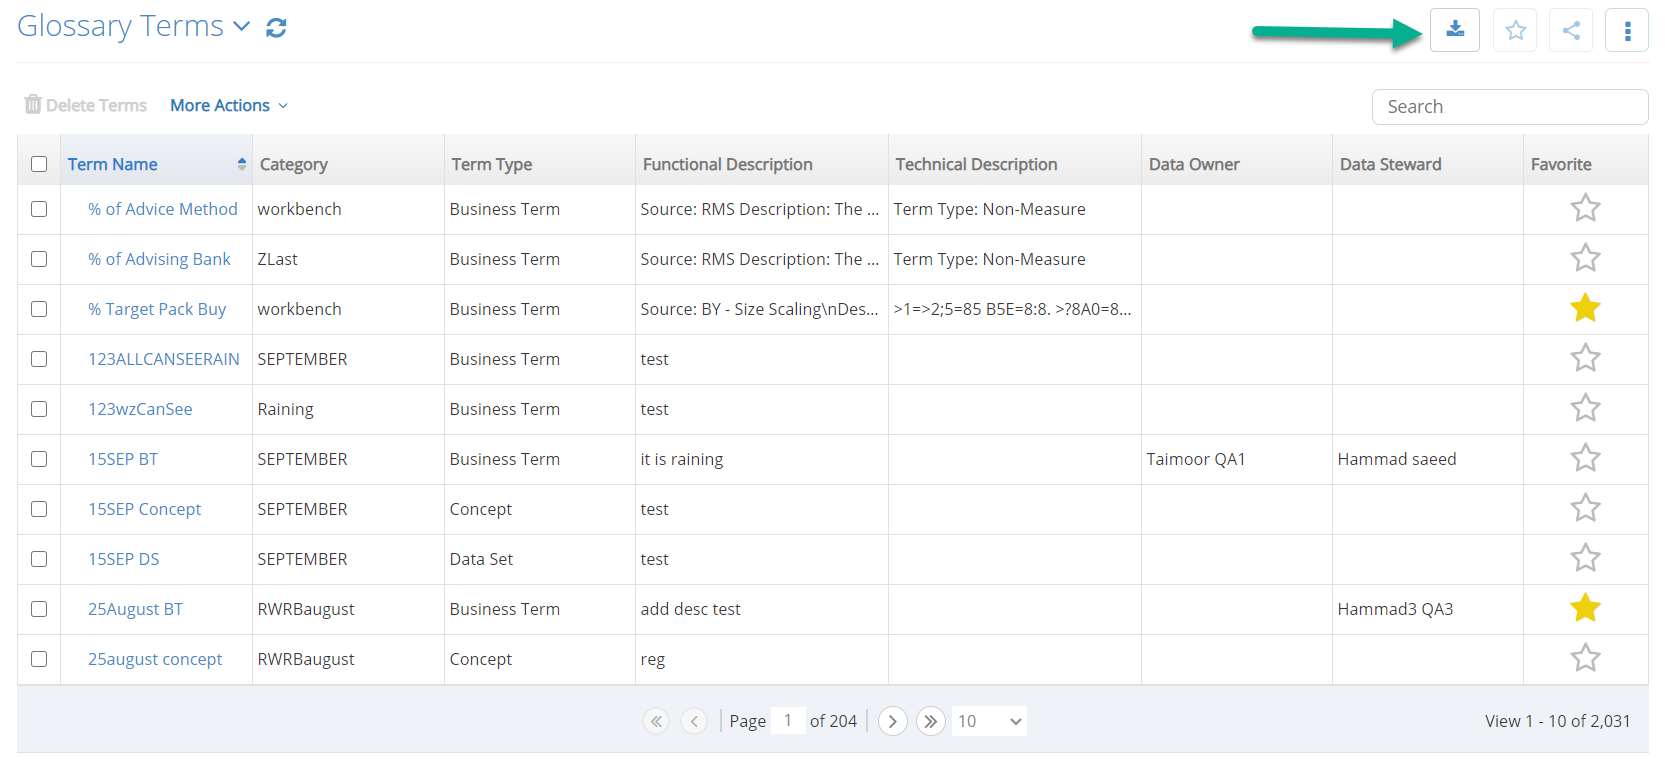
Task: Open the 25August BT term link
Action: click(x=136, y=609)
